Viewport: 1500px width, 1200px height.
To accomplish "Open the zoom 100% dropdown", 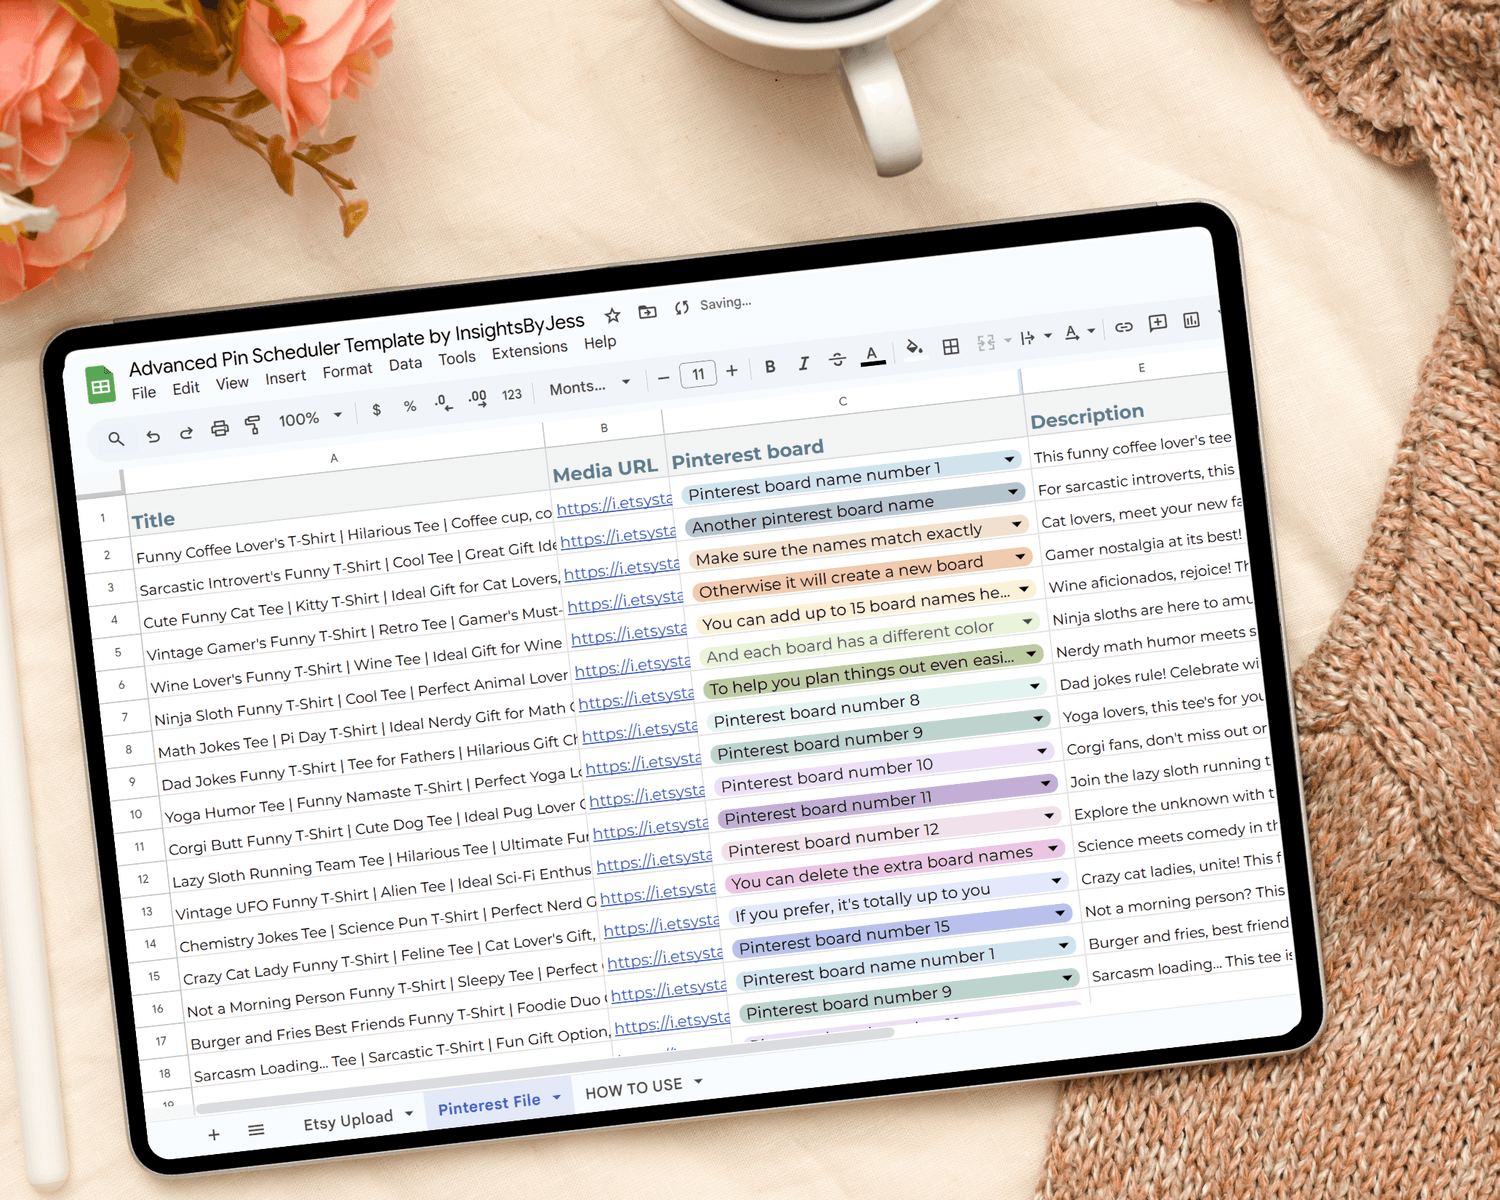I will point(310,418).
